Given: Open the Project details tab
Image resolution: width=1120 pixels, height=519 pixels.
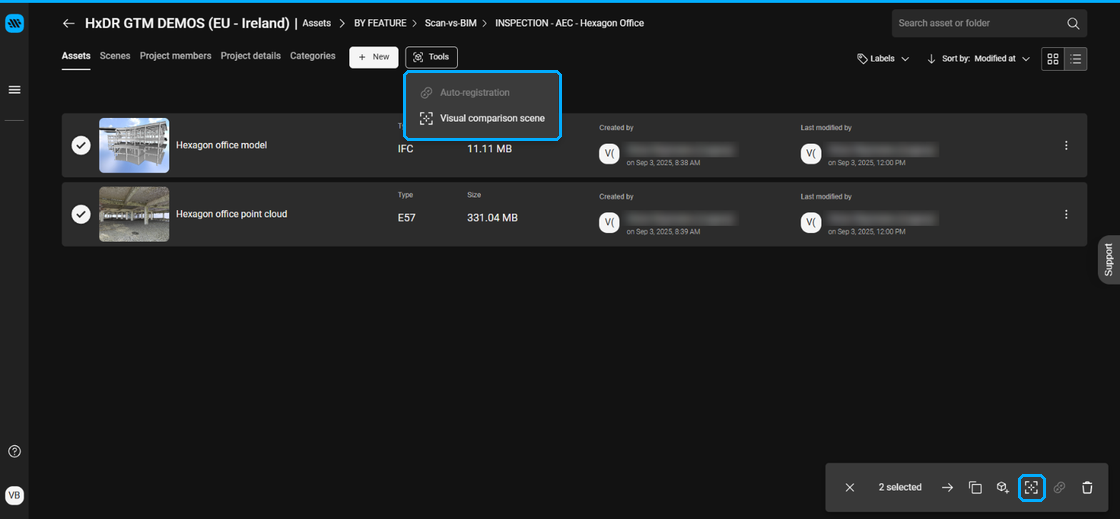Looking at the screenshot, I should [251, 56].
